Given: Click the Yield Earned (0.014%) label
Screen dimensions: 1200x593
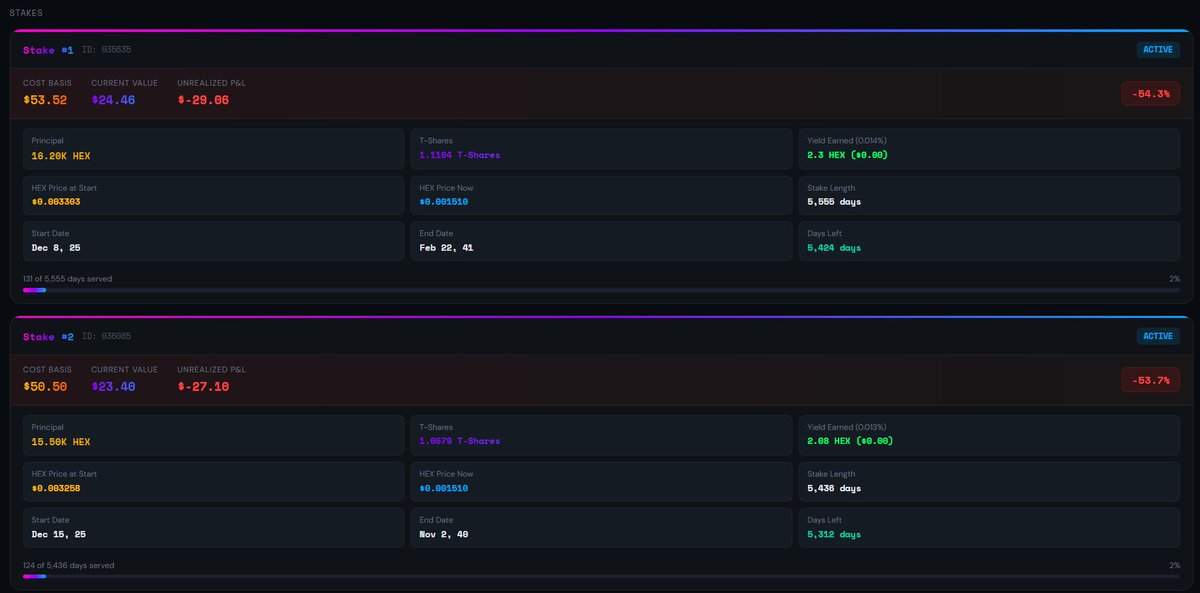Looking at the screenshot, I should click(848, 141).
